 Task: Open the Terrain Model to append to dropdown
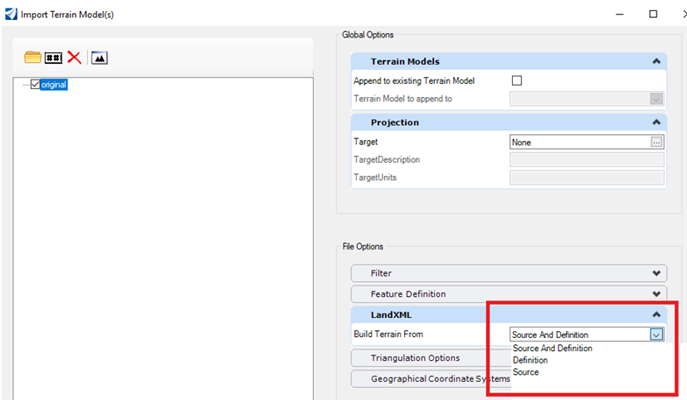click(x=656, y=99)
